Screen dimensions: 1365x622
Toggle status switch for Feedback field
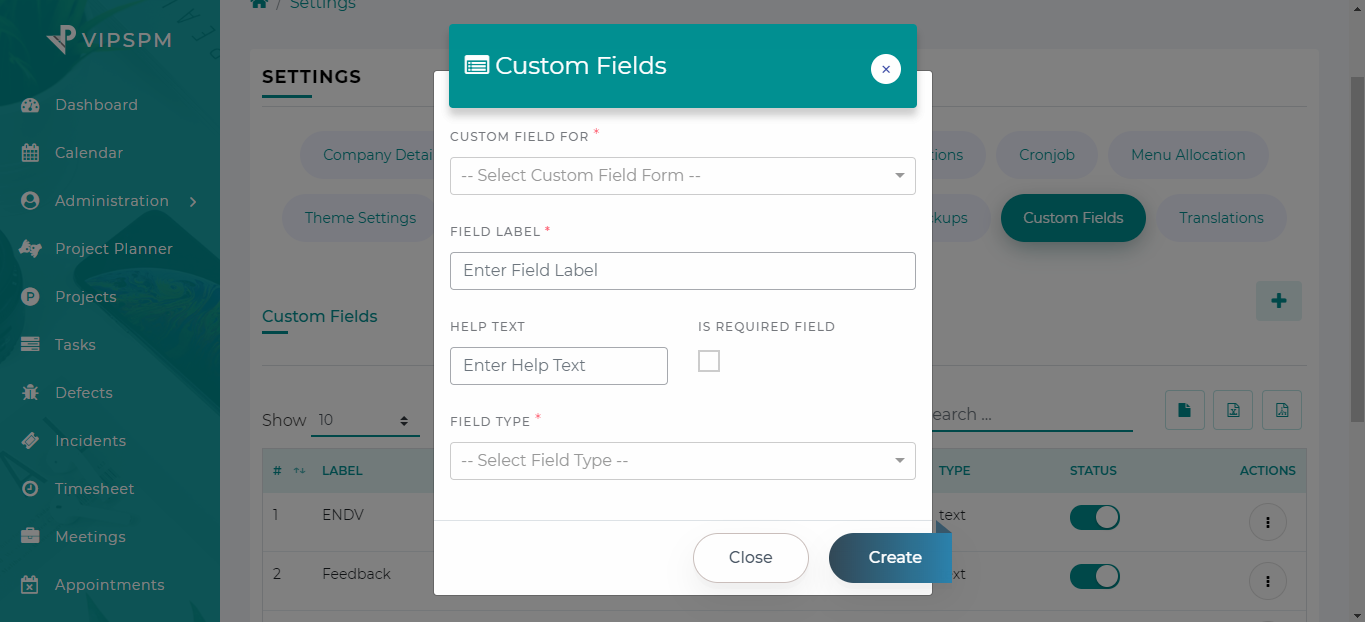1094,577
